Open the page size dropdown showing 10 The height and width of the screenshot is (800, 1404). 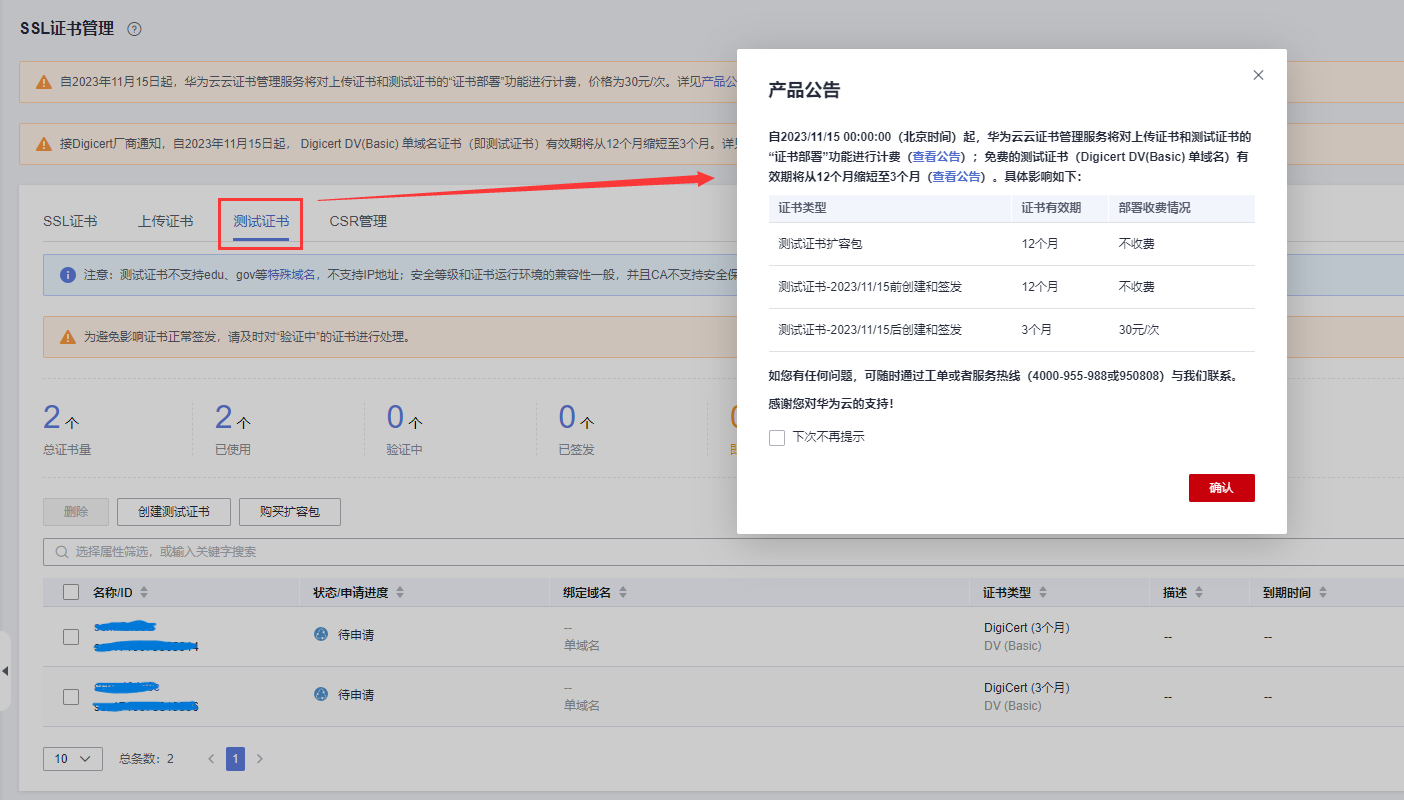(73, 759)
